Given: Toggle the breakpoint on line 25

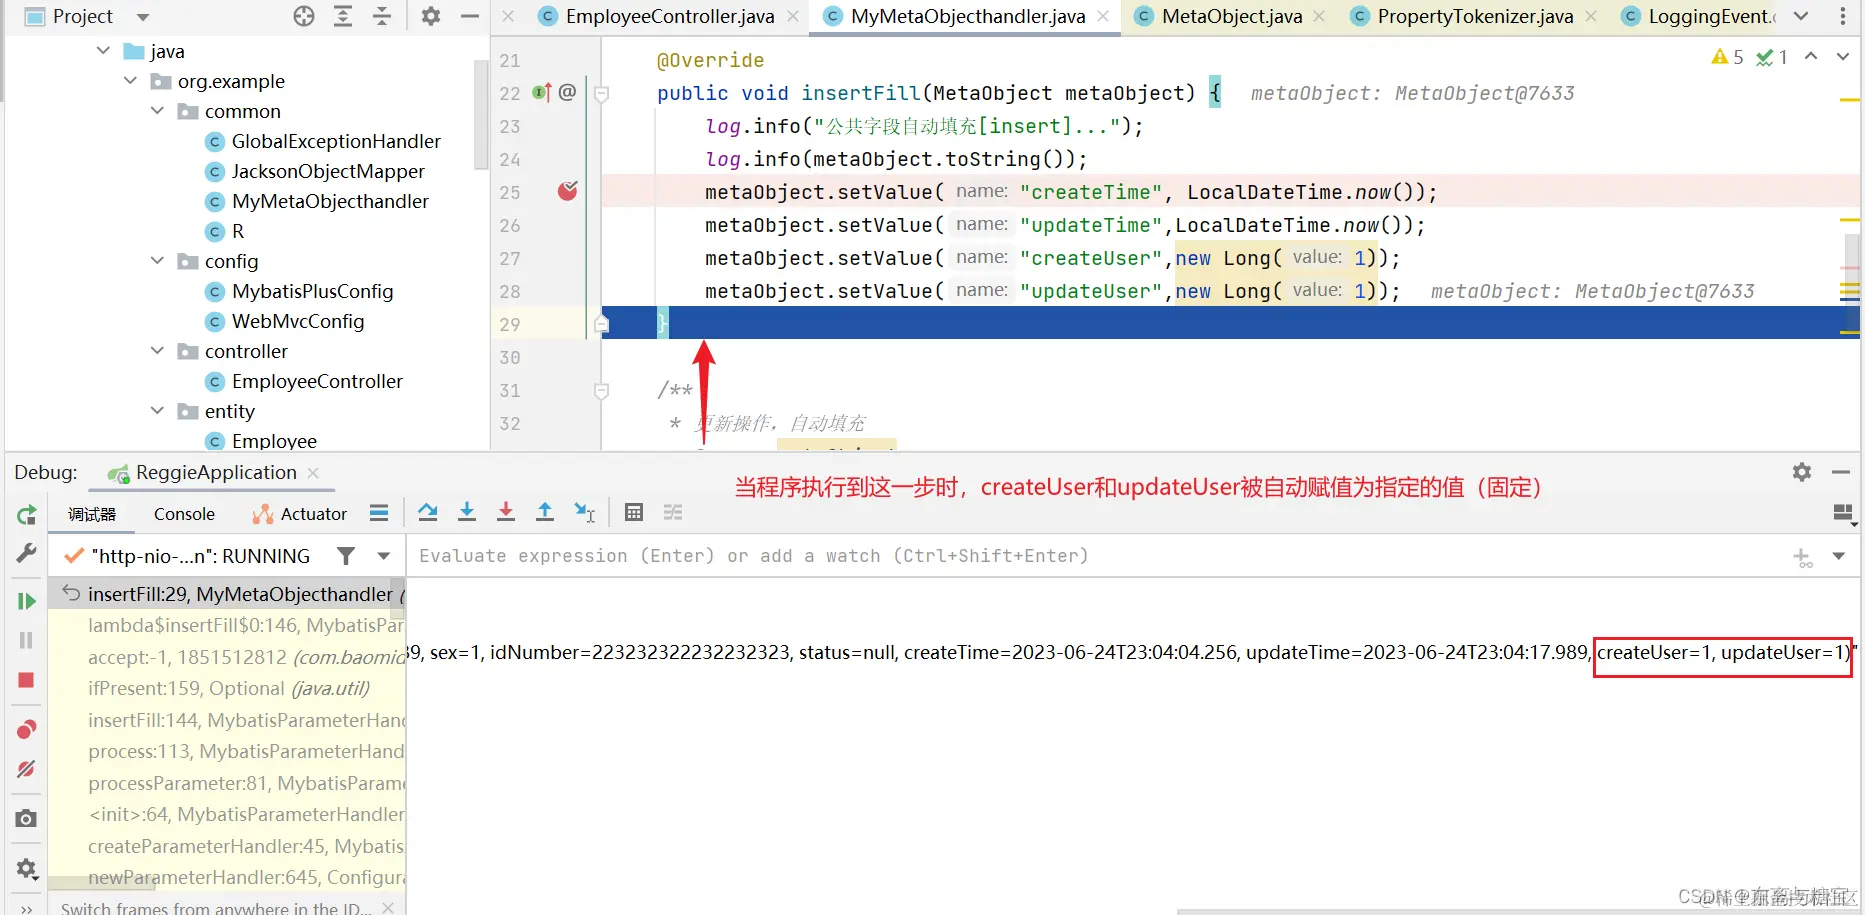Looking at the screenshot, I should pyautogui.click(x=567, y=191).
